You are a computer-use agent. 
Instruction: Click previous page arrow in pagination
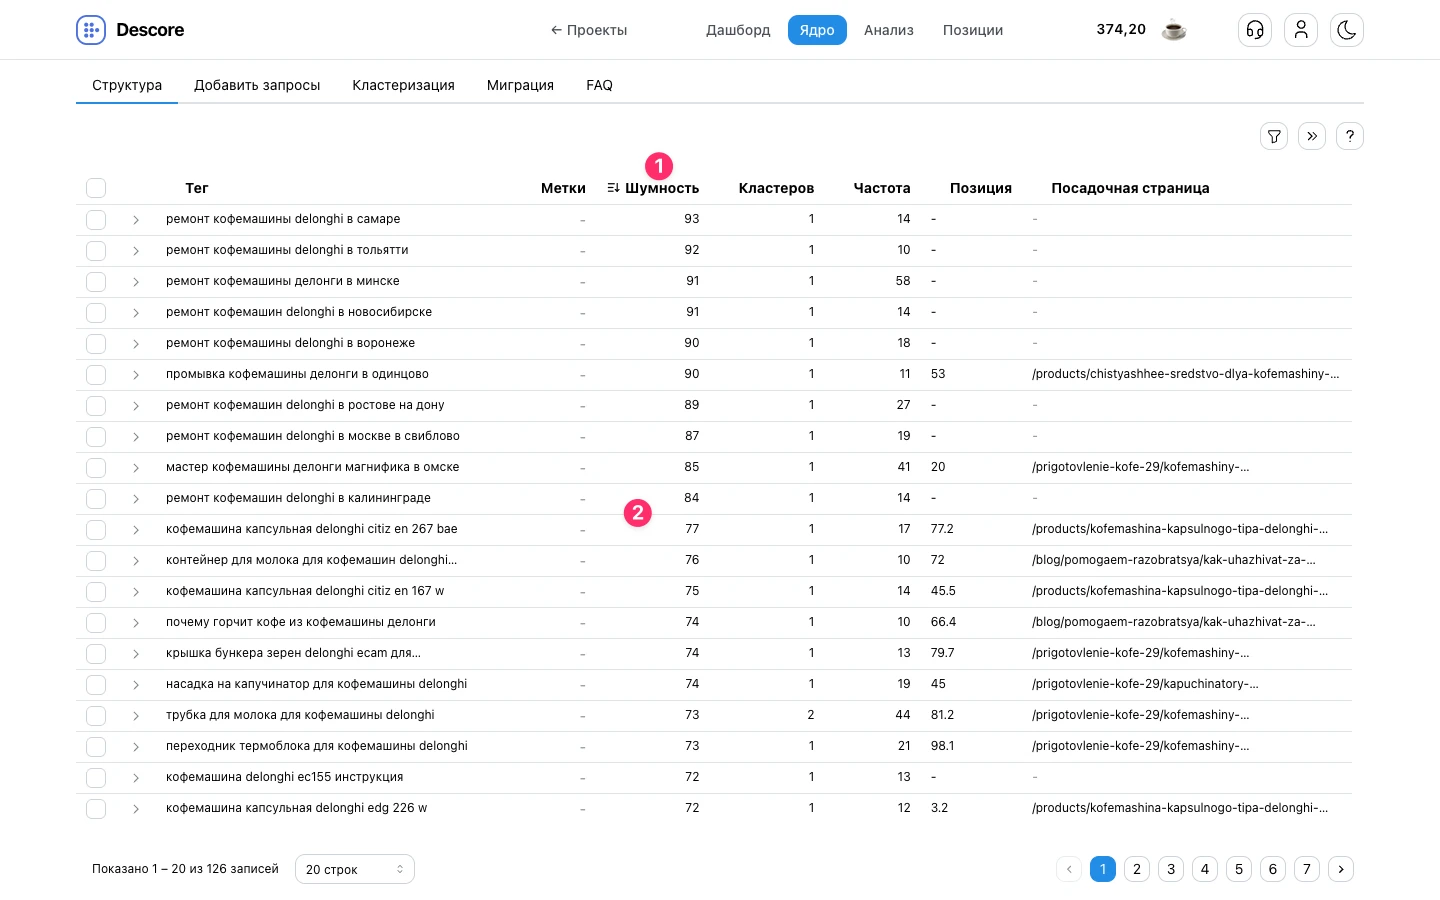(x=1069, y=869)
